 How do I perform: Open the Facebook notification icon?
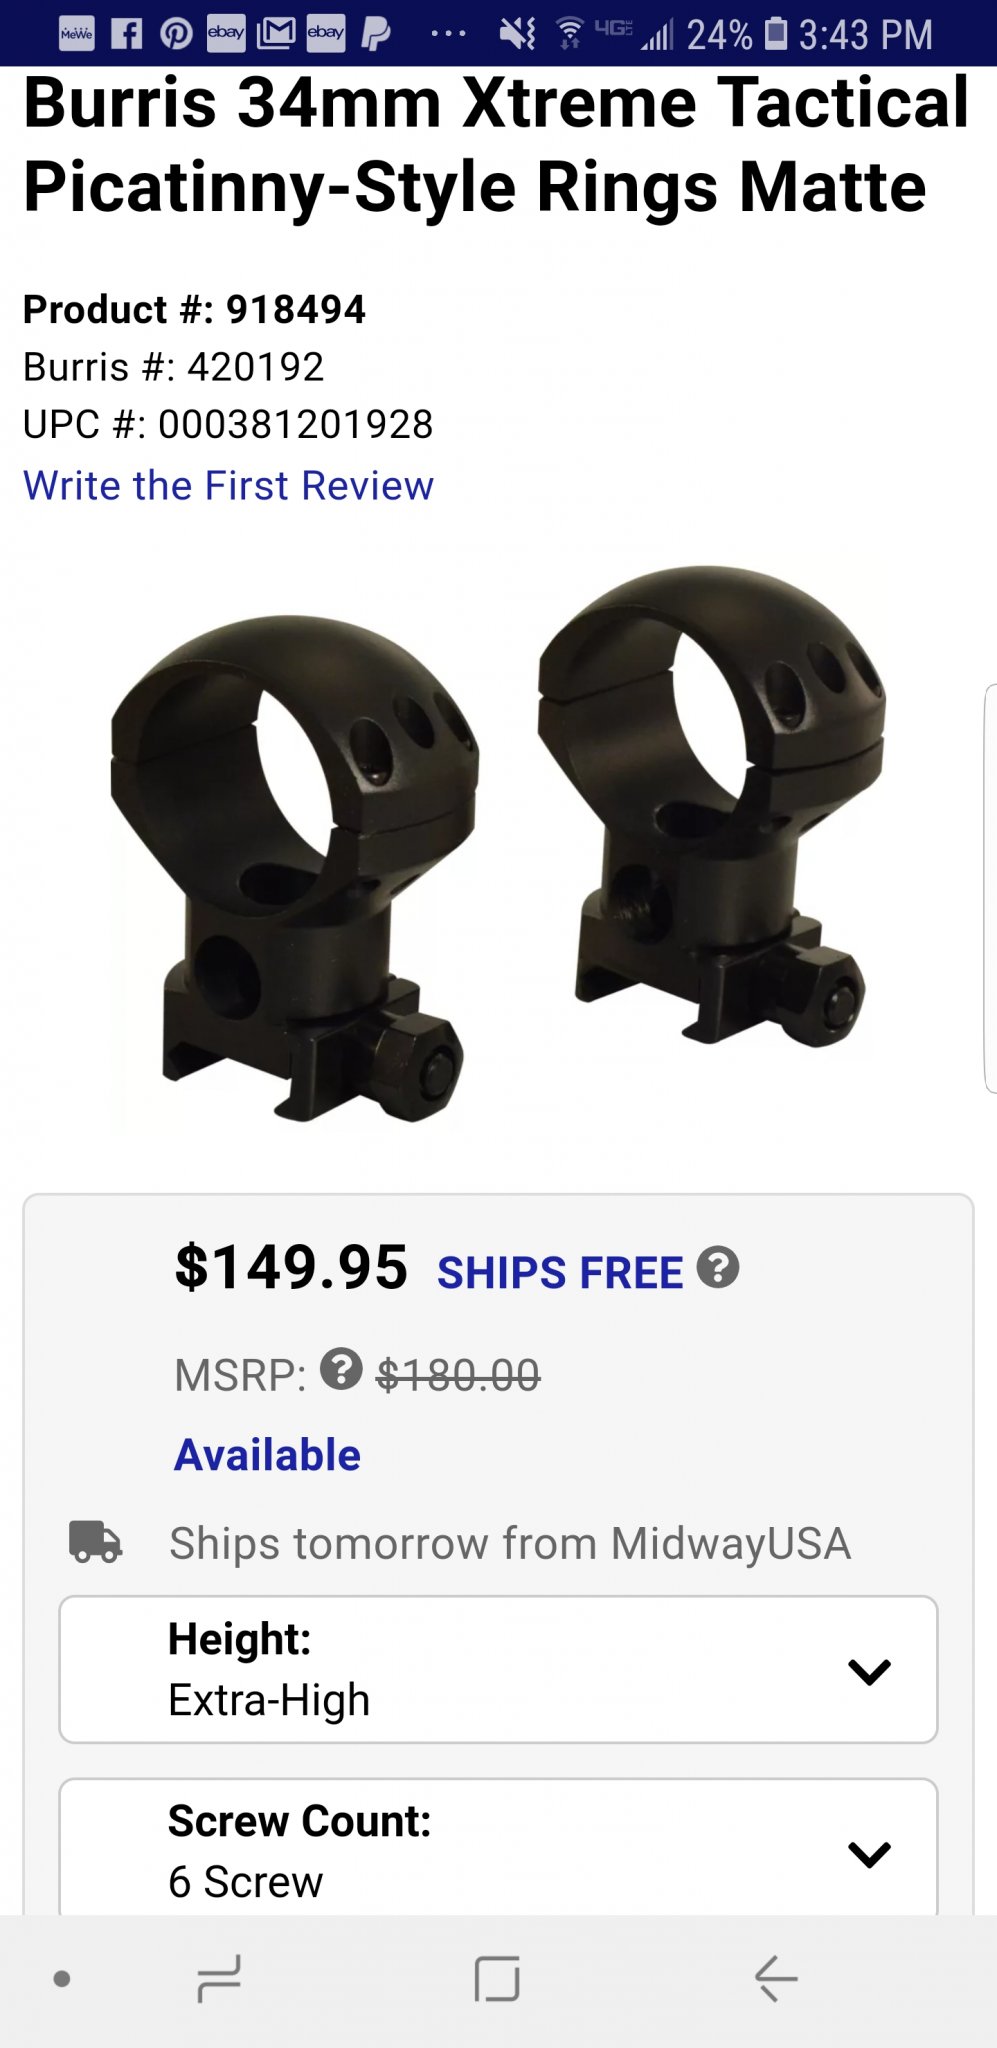pyautogui.click(x=126, y=34)
